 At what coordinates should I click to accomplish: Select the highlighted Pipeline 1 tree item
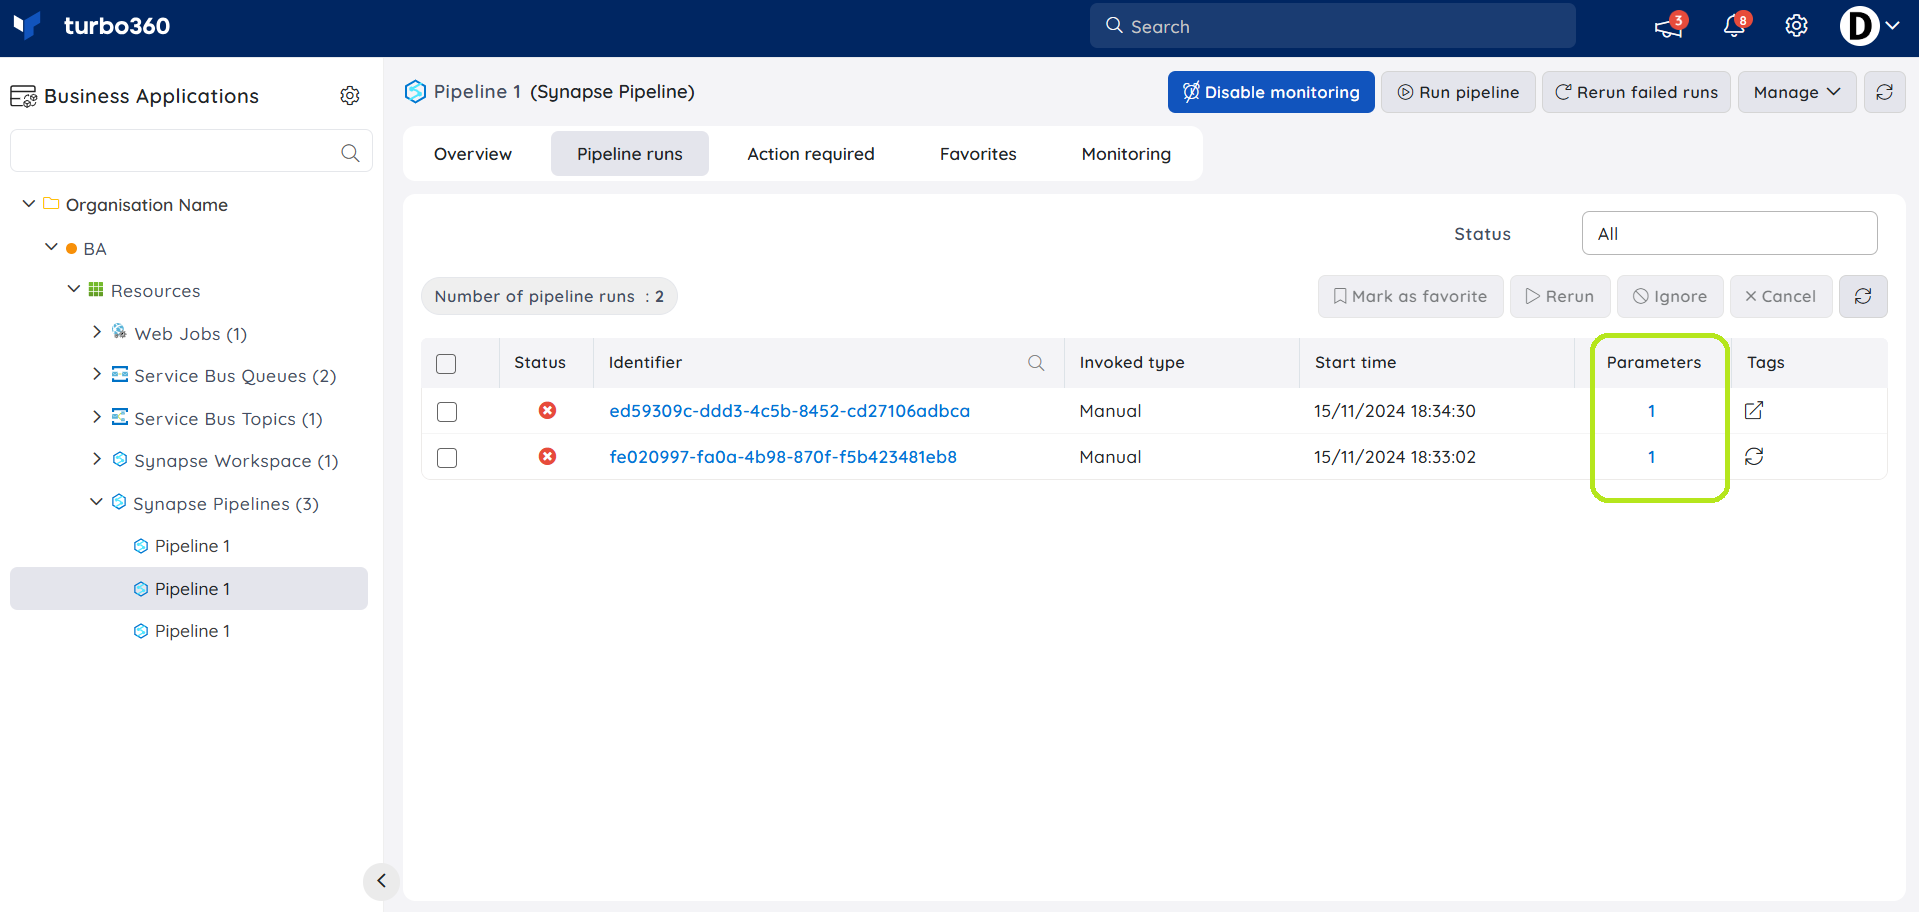click(189, 589)
